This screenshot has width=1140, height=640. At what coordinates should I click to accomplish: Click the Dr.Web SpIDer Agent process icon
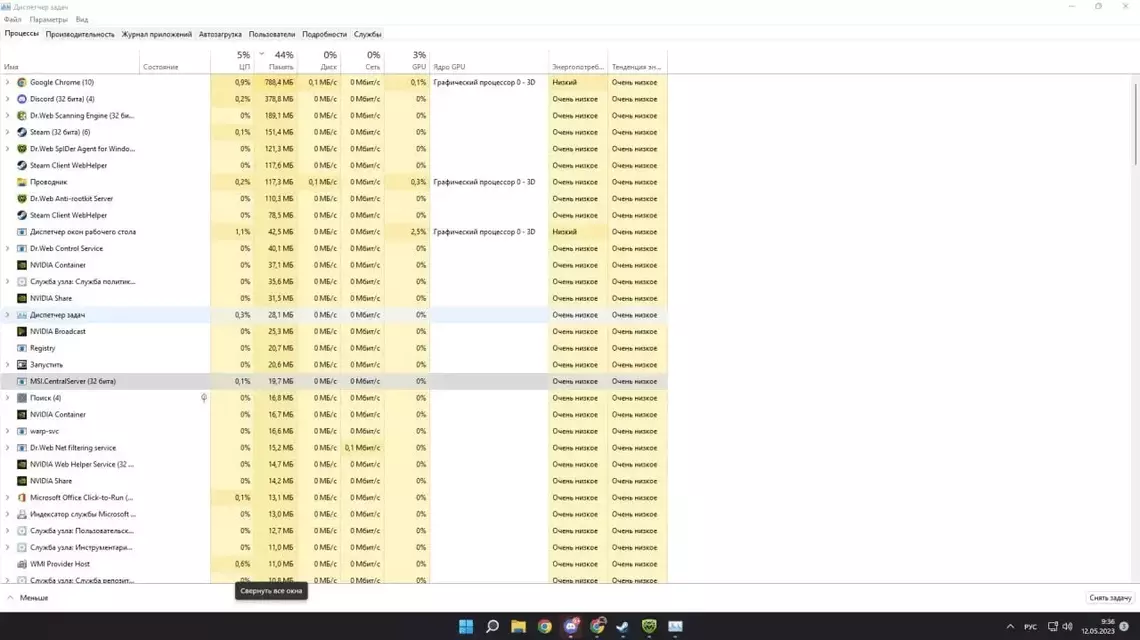[x=22, y=148]
